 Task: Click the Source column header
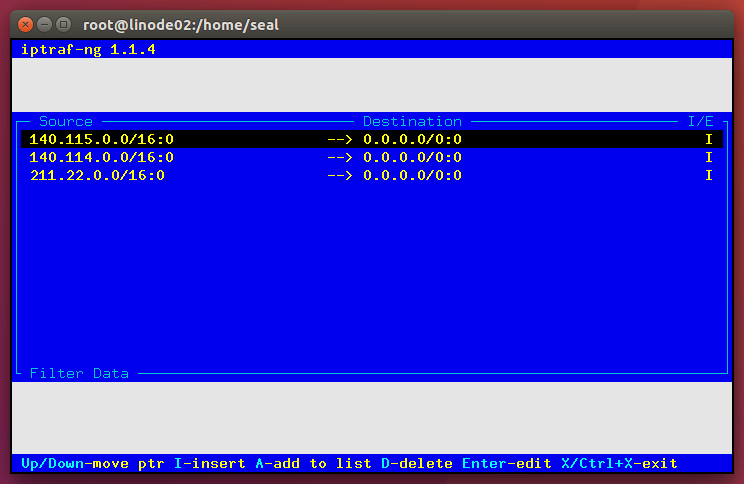[66, 121]
